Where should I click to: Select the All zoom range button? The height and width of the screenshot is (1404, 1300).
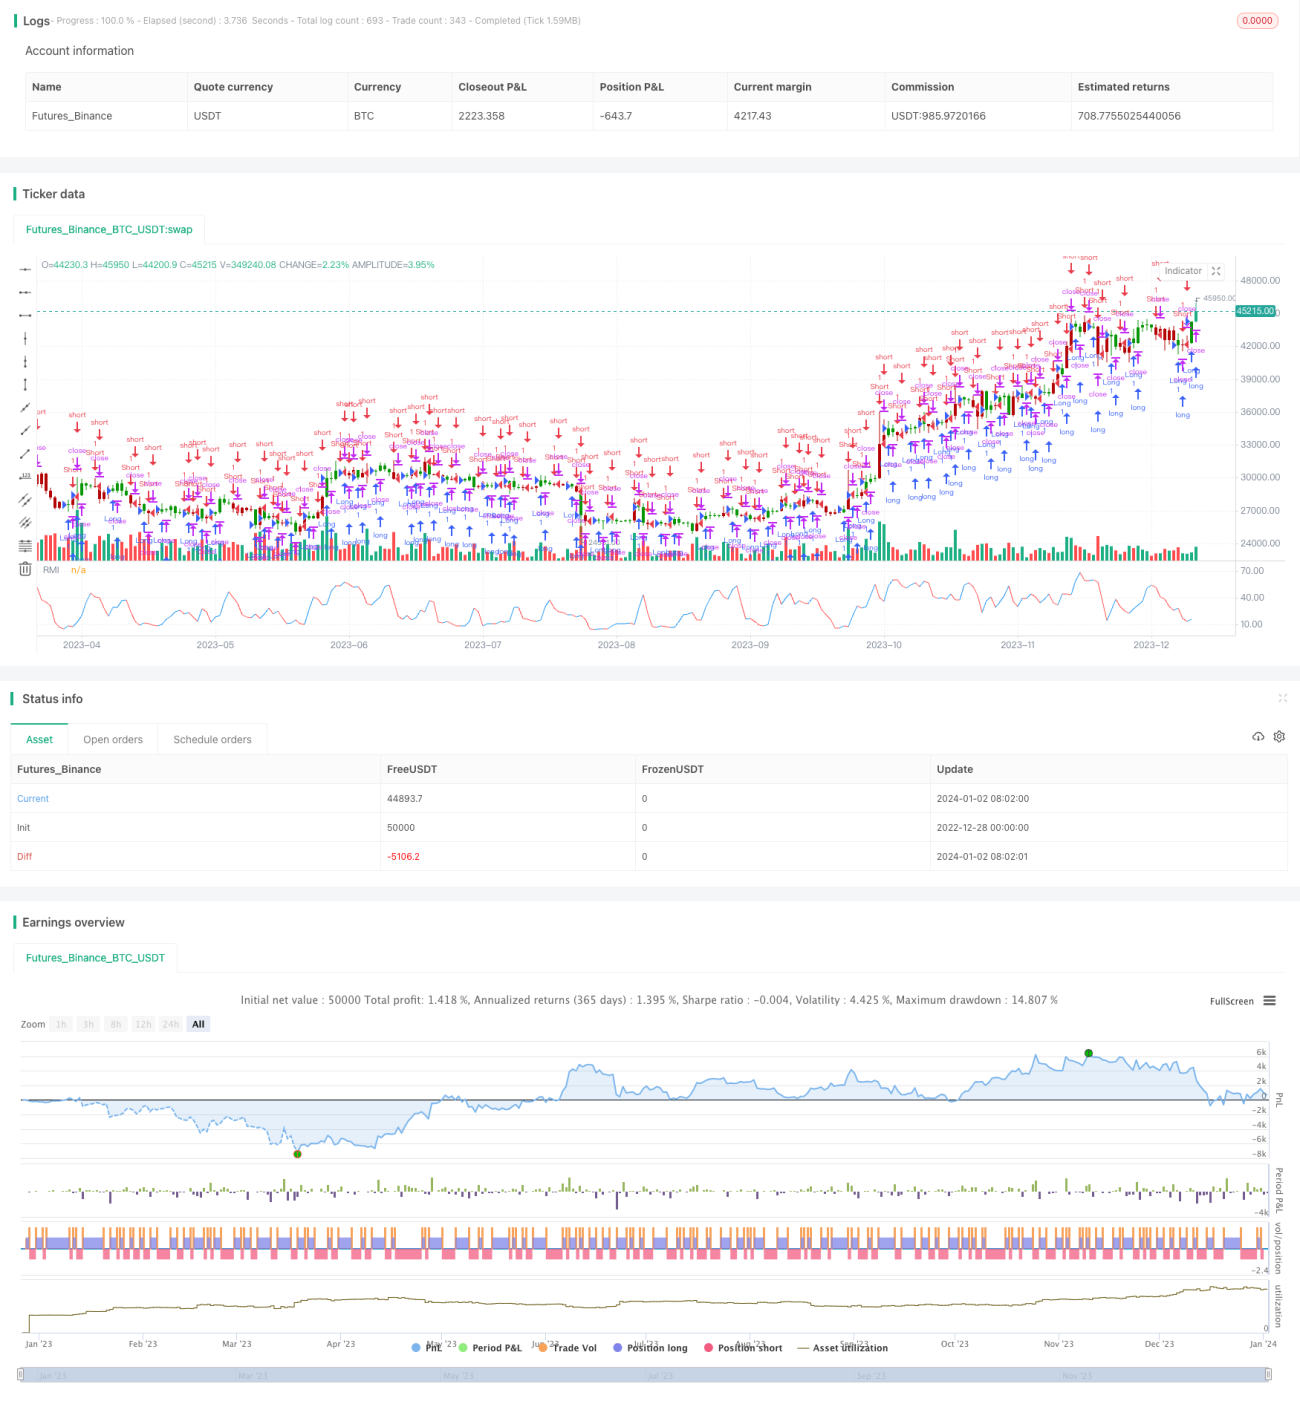point(198,1024)
